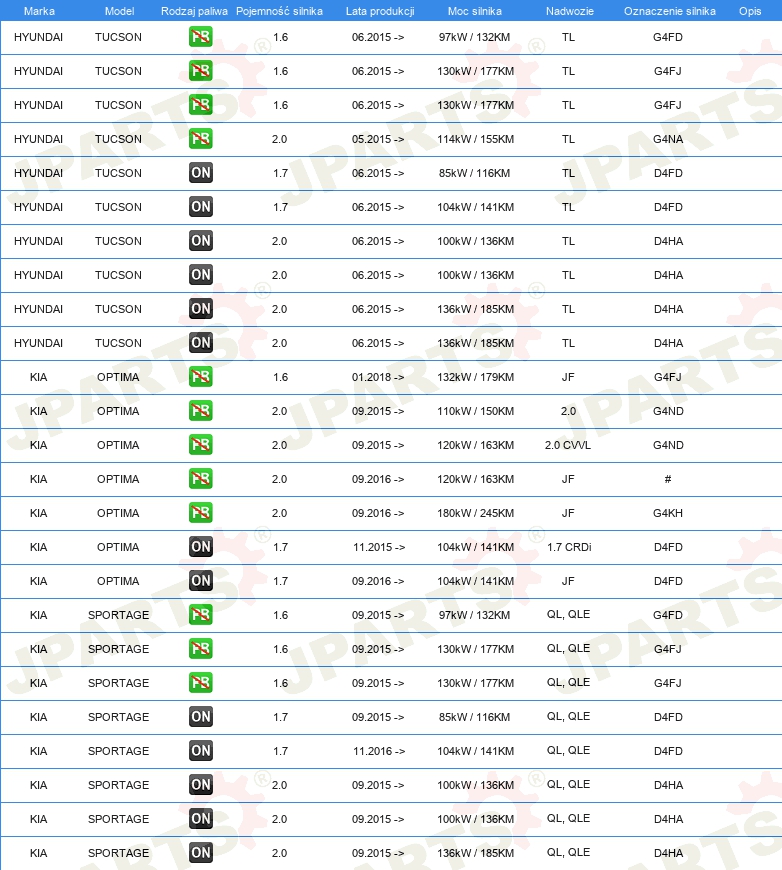
Task: Click the petrol icon in Optima 2.0 CVVL row
Action: pyautogui.click(x=200, y=444)
